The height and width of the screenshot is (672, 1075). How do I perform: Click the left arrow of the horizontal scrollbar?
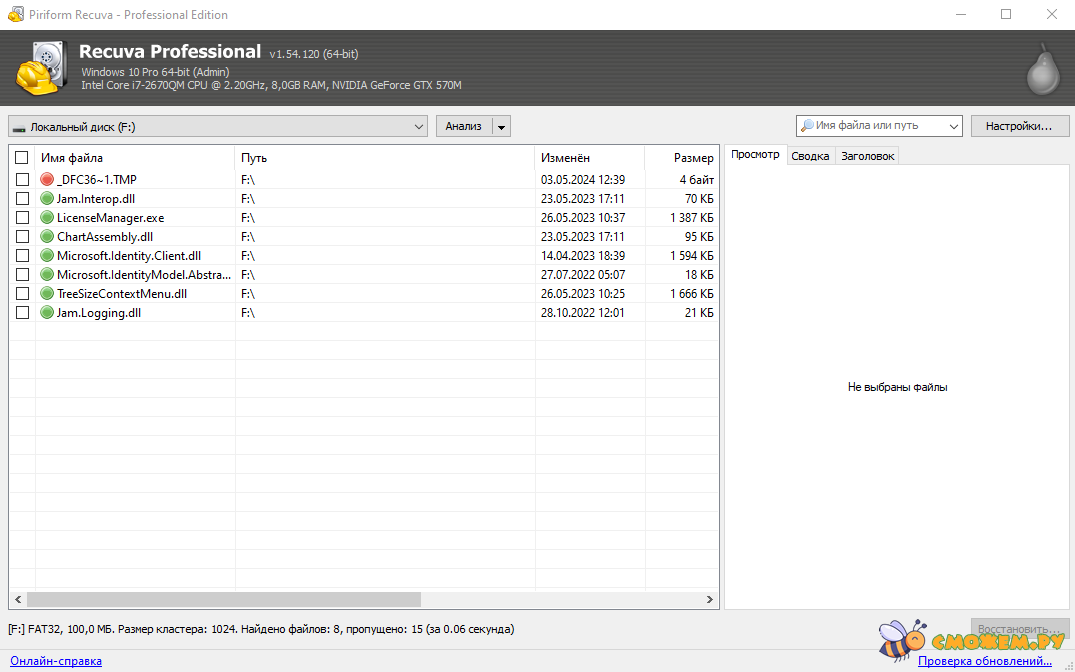[18, 599]
